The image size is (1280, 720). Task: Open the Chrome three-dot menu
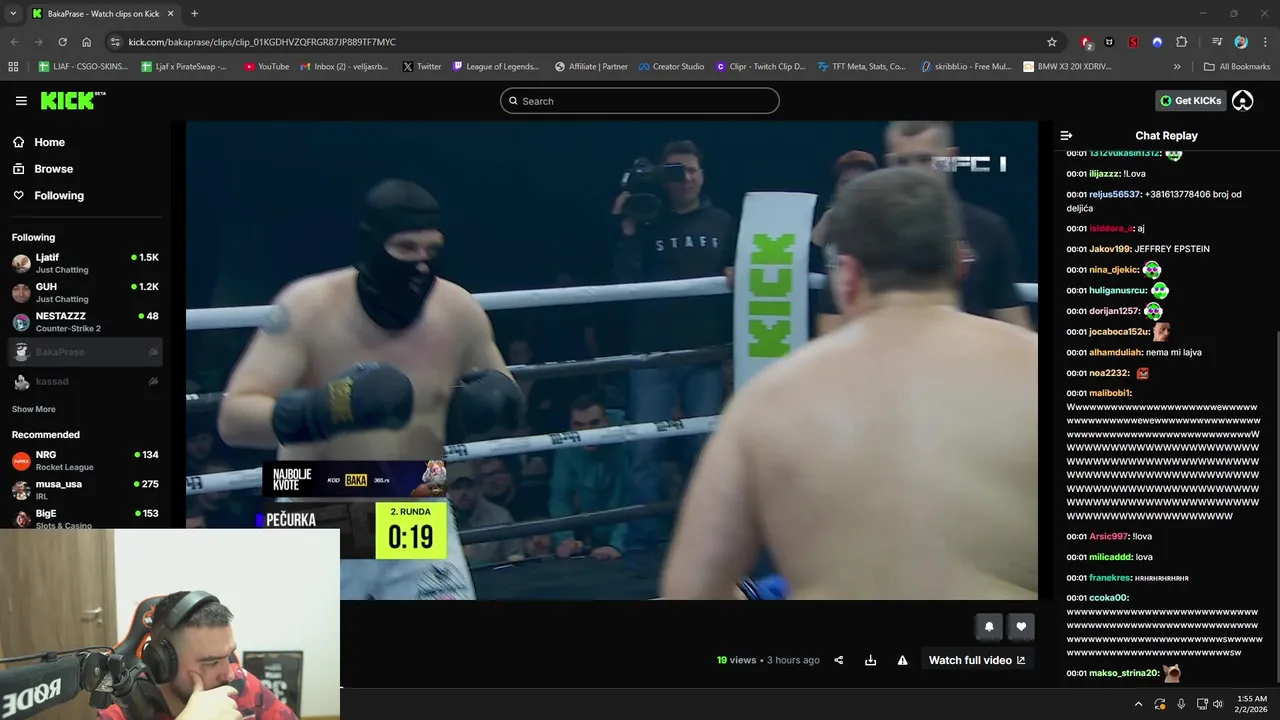coord(1265,42)
